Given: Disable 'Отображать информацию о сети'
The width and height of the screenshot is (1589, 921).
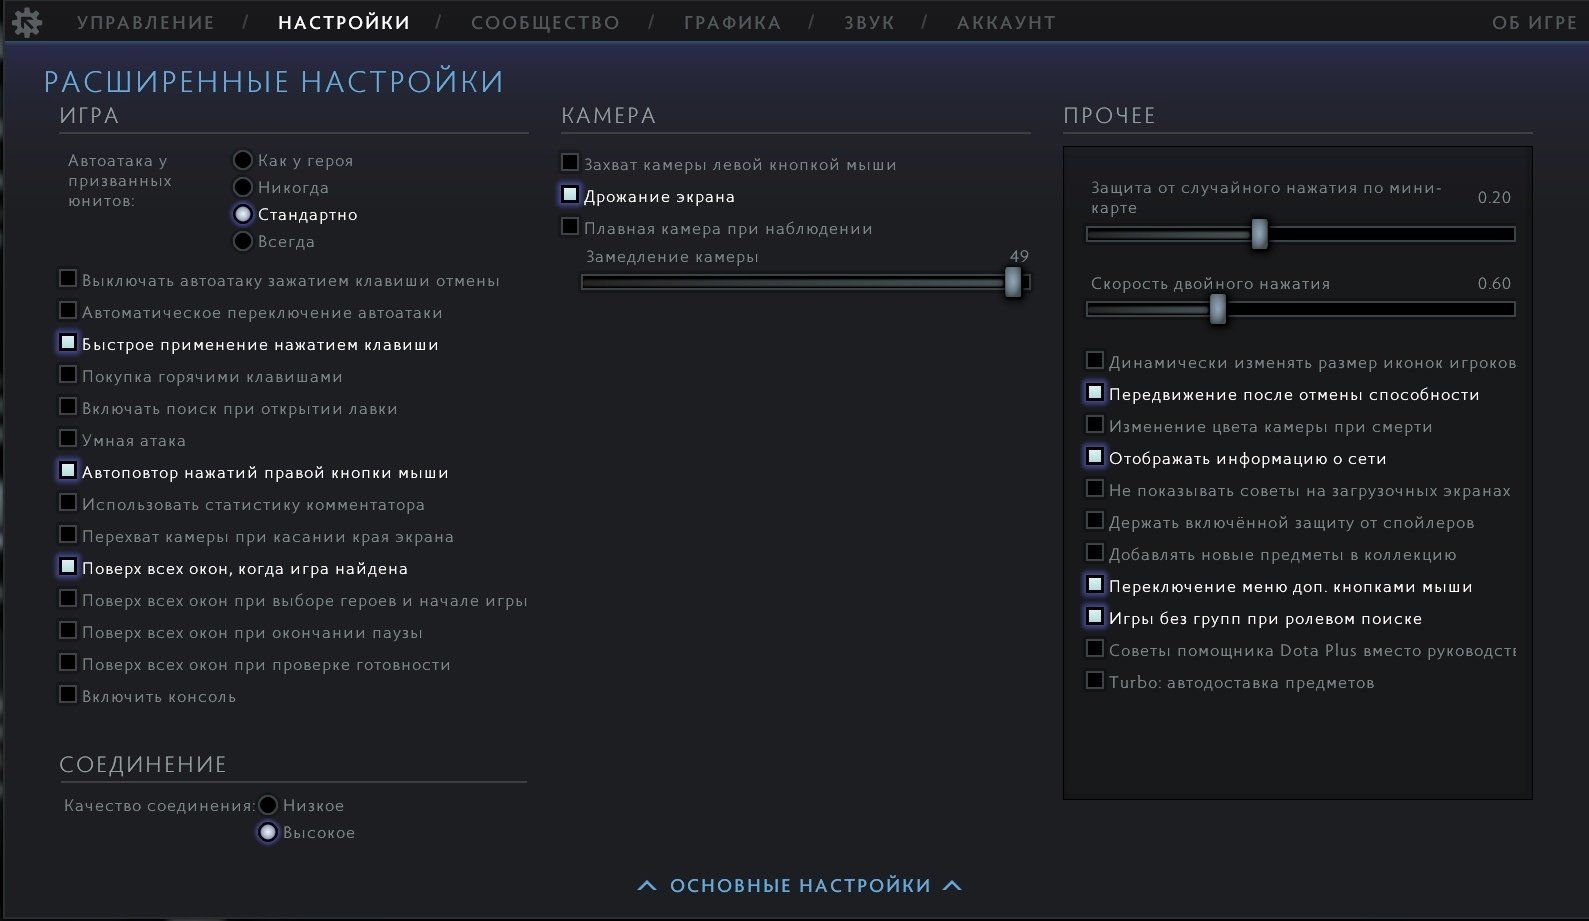Looking at the screenshot, I should [x=1095, y=457].
